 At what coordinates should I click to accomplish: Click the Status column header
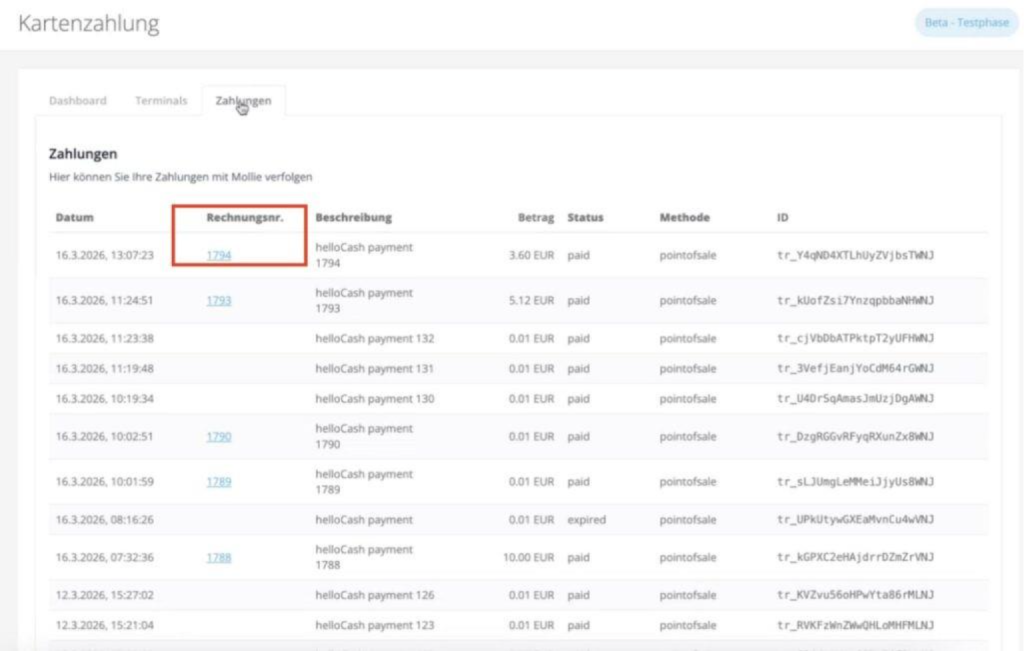click(585, 217)
